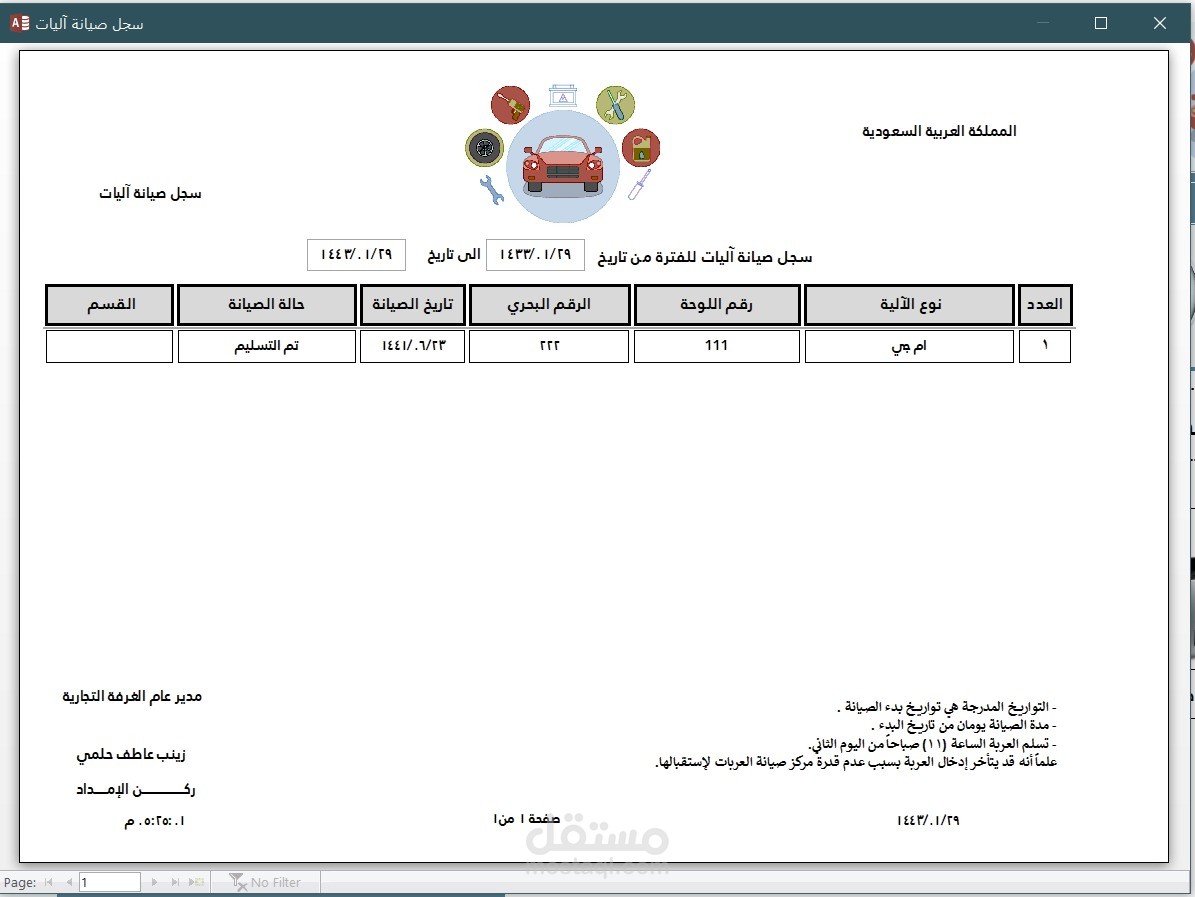Click the cell containing ام جي

[909, 346]
